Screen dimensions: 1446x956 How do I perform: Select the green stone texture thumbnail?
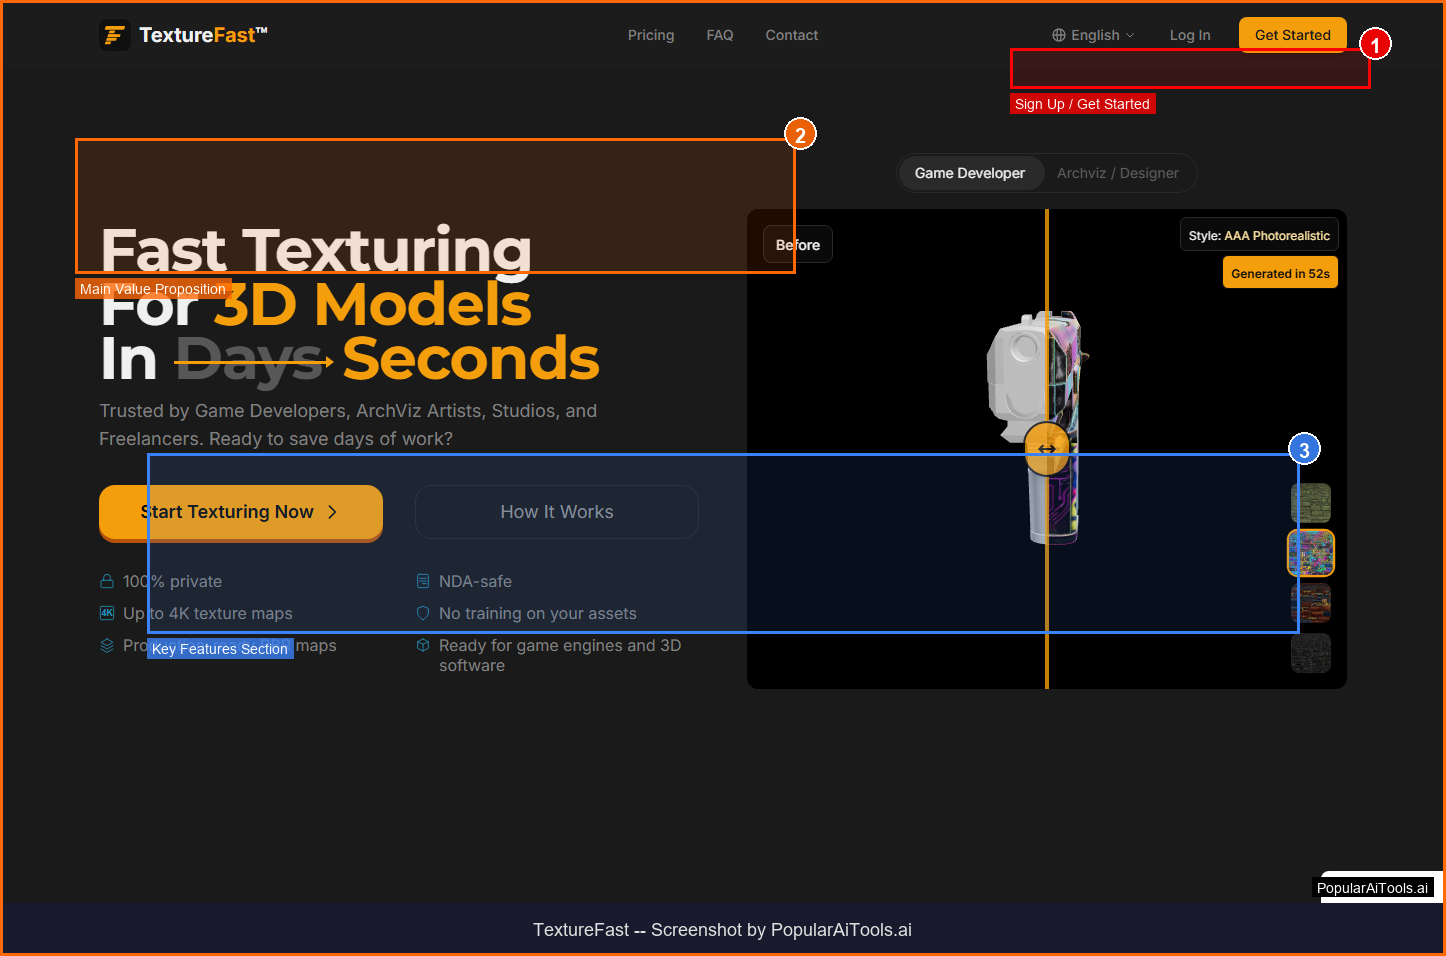coord(1310,503)
